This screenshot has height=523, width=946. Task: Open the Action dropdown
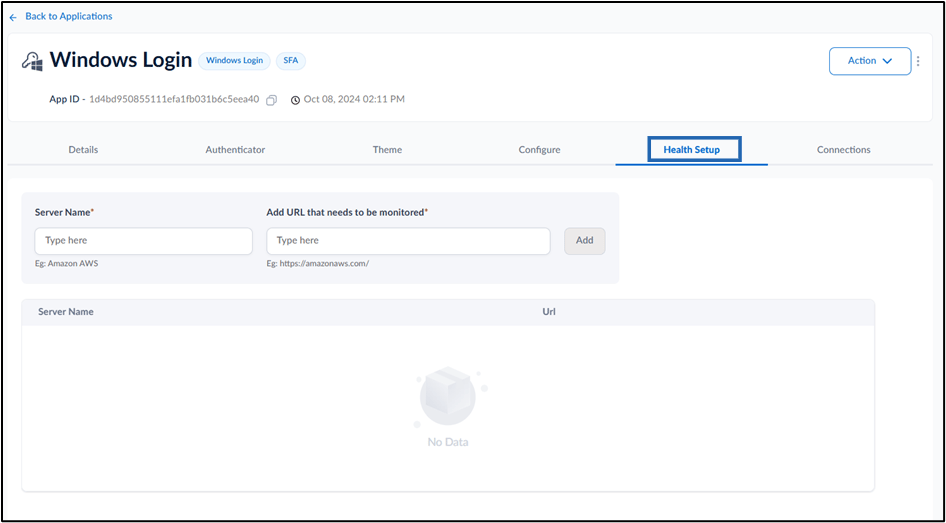click(870, 61)
